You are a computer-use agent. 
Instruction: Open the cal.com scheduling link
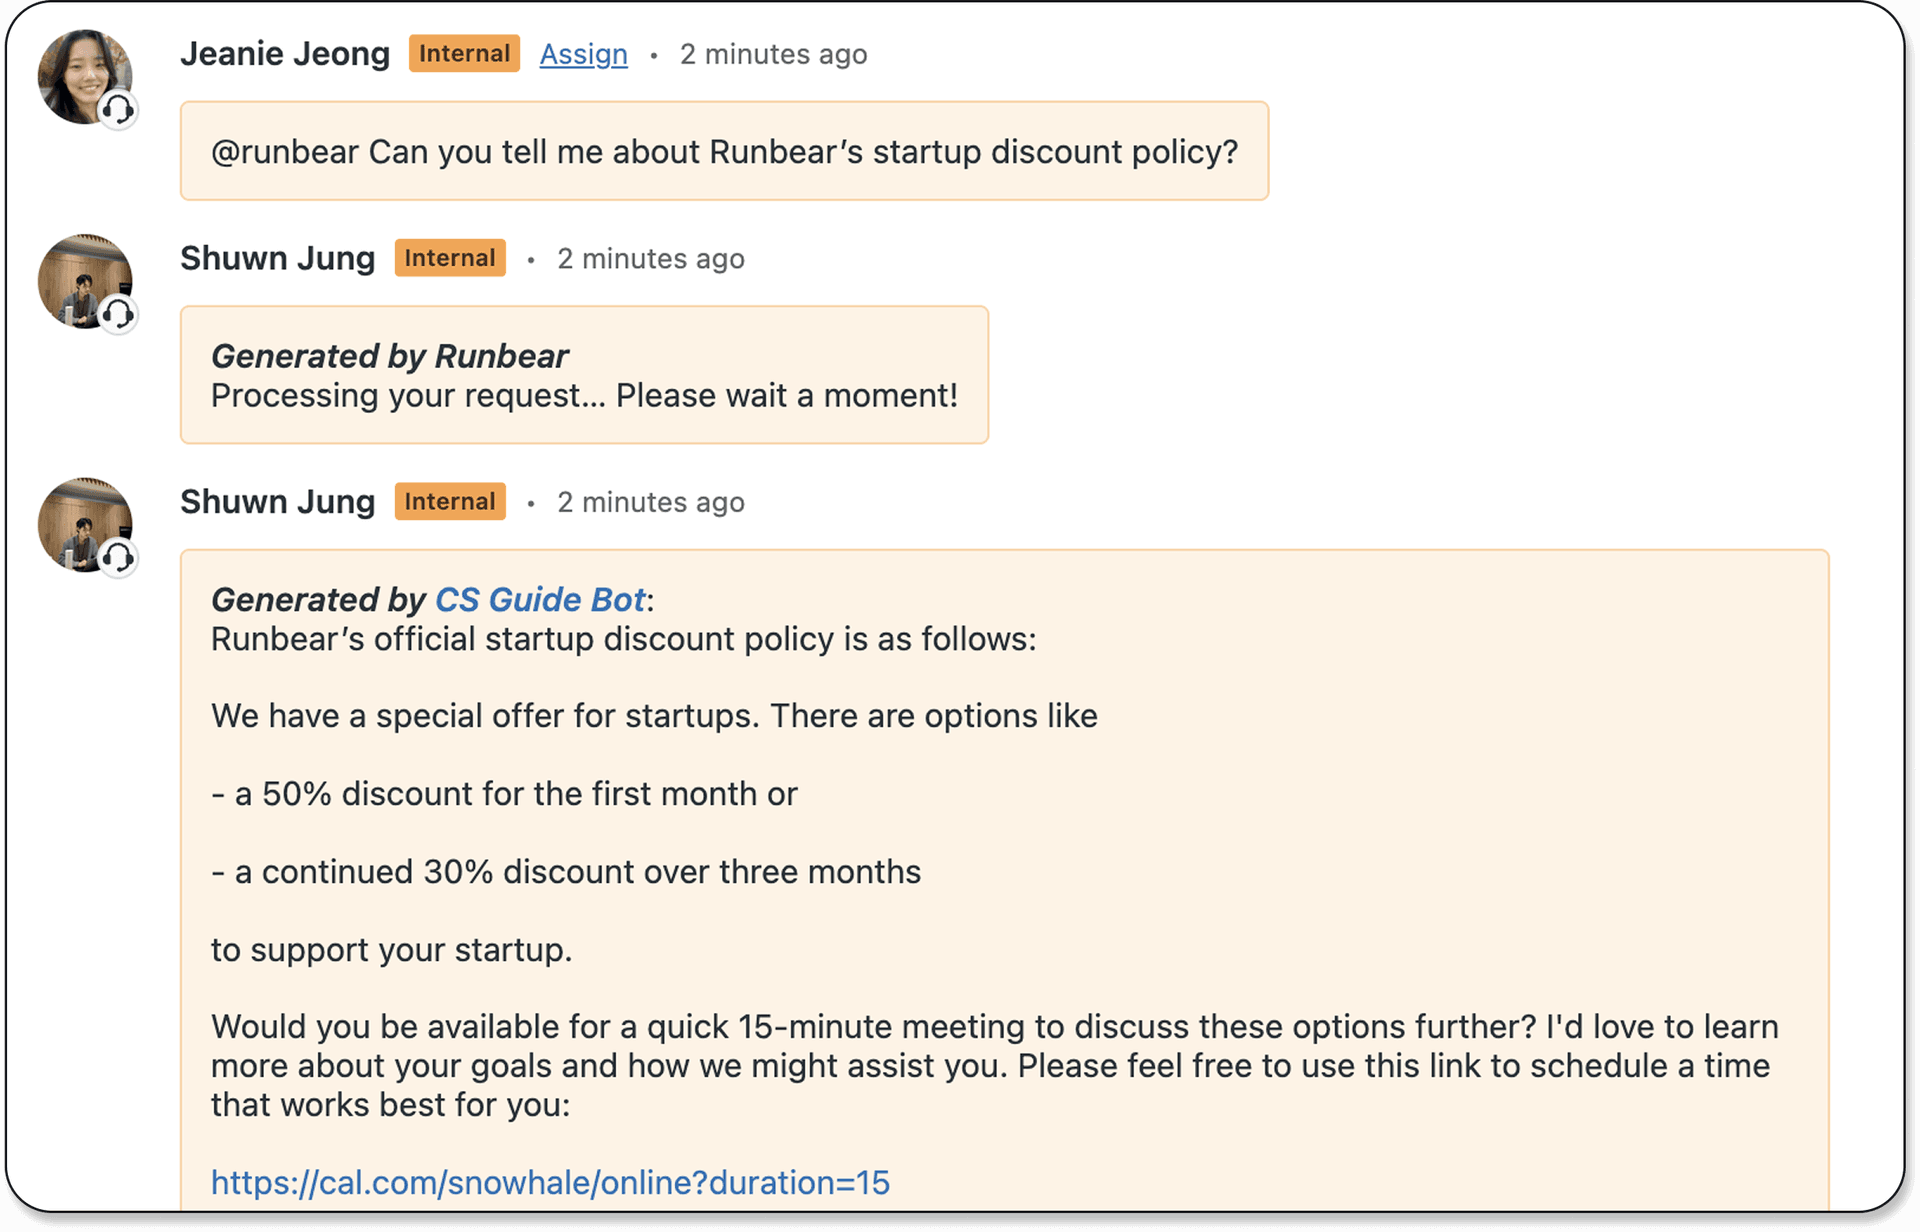(x=550, y=1182)
